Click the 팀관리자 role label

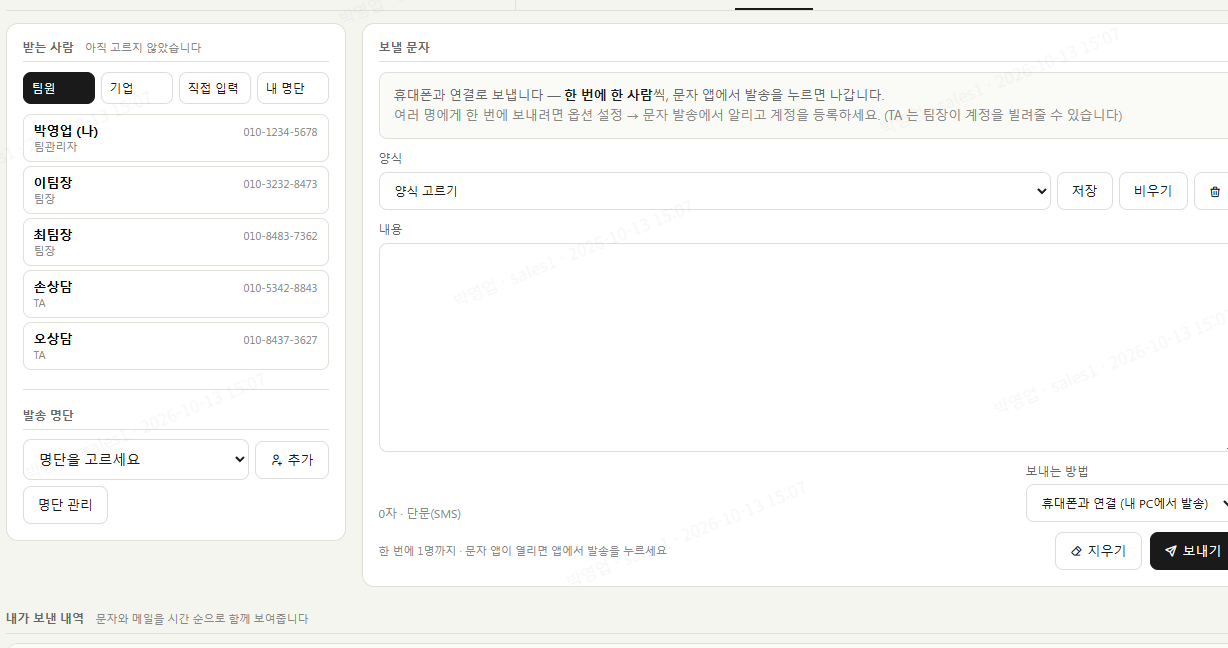click(55, 147)
